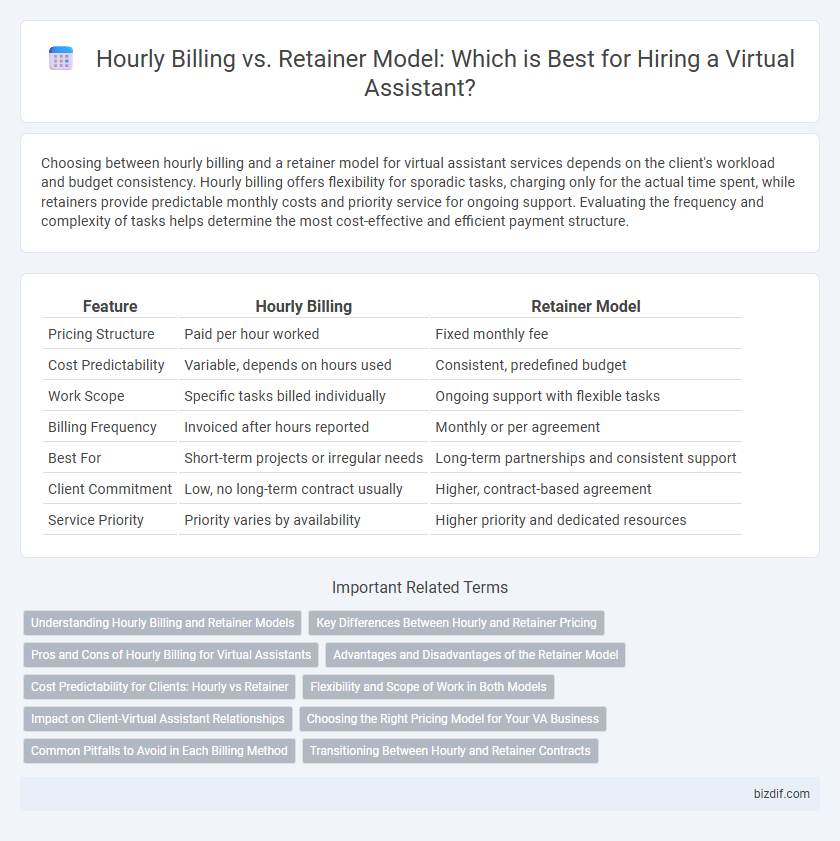The height and width of the screenshot is (841, 840).
Task: Select the 'Billing Frequency' row label
Action: click(x=102, y=427)
